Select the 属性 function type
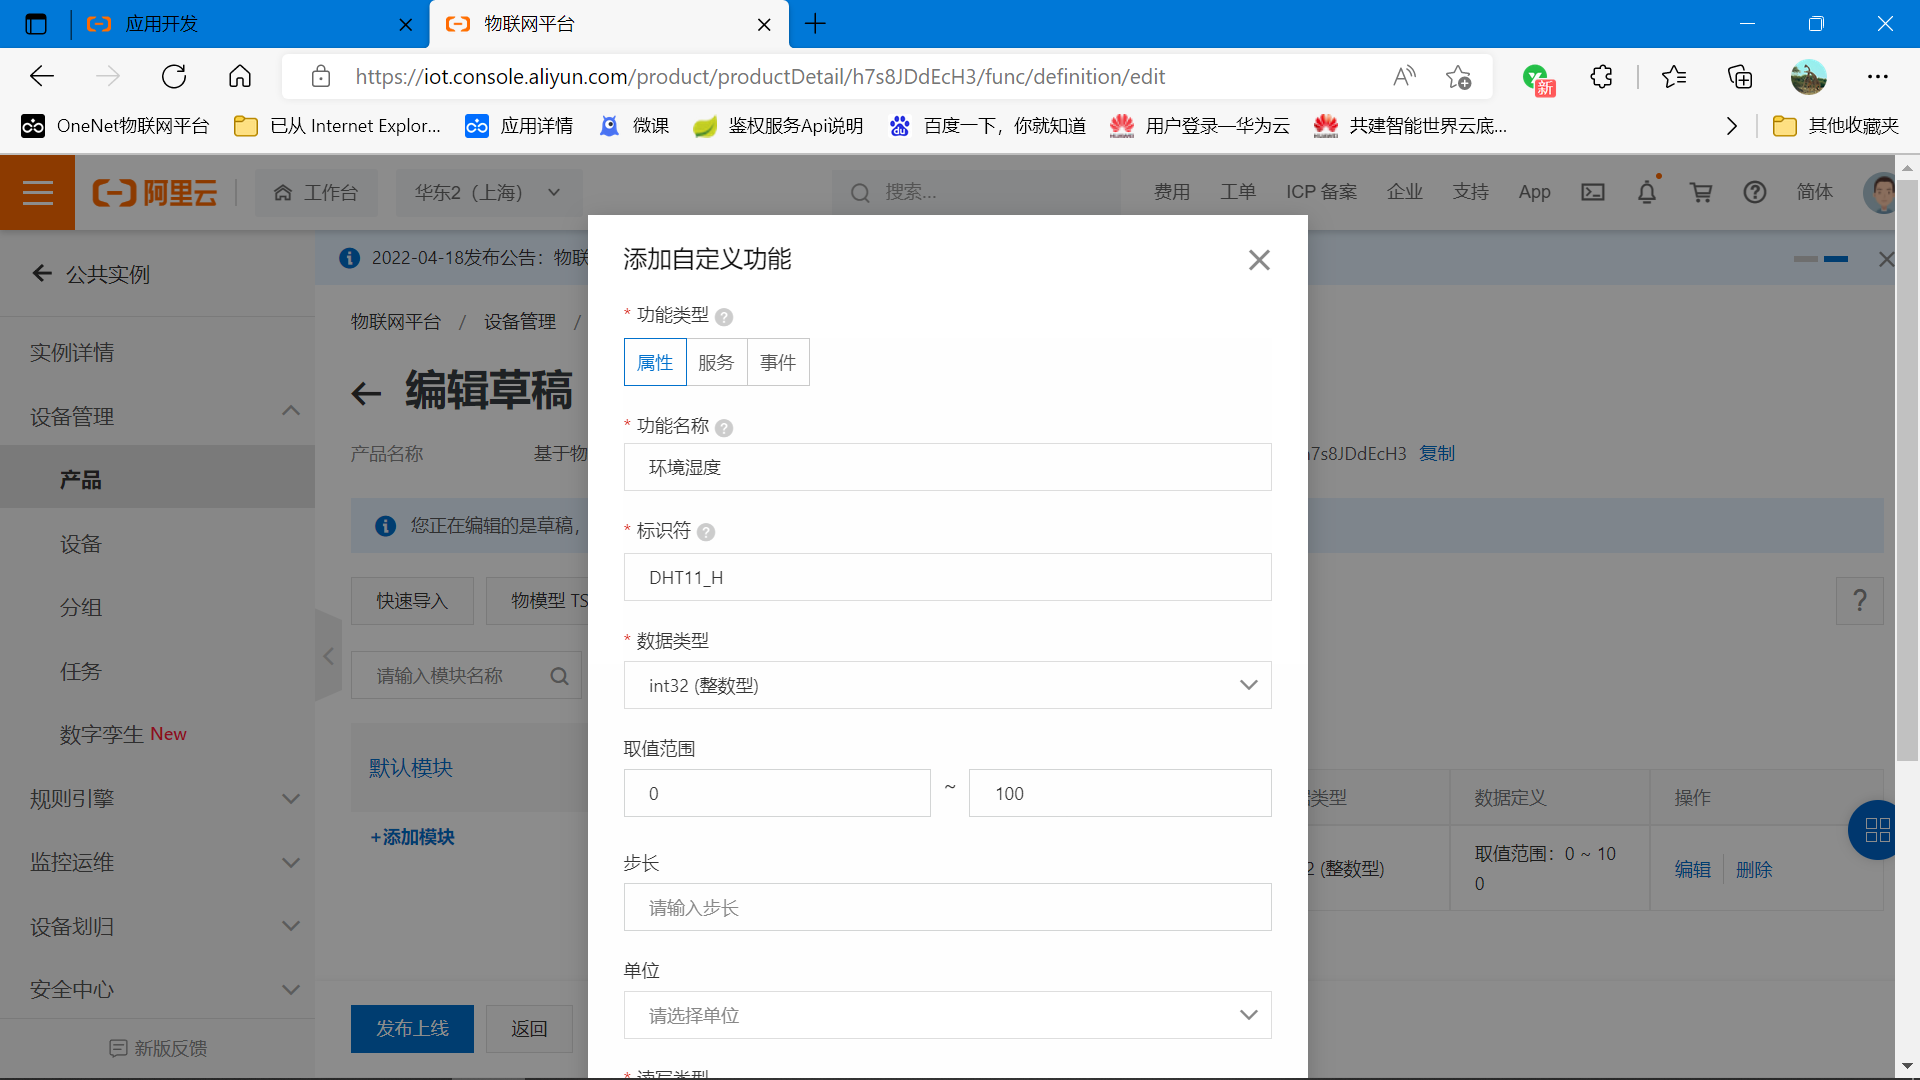This screenshot has width=1920, height=1080. pyautogui.click(x=655, y=362)
